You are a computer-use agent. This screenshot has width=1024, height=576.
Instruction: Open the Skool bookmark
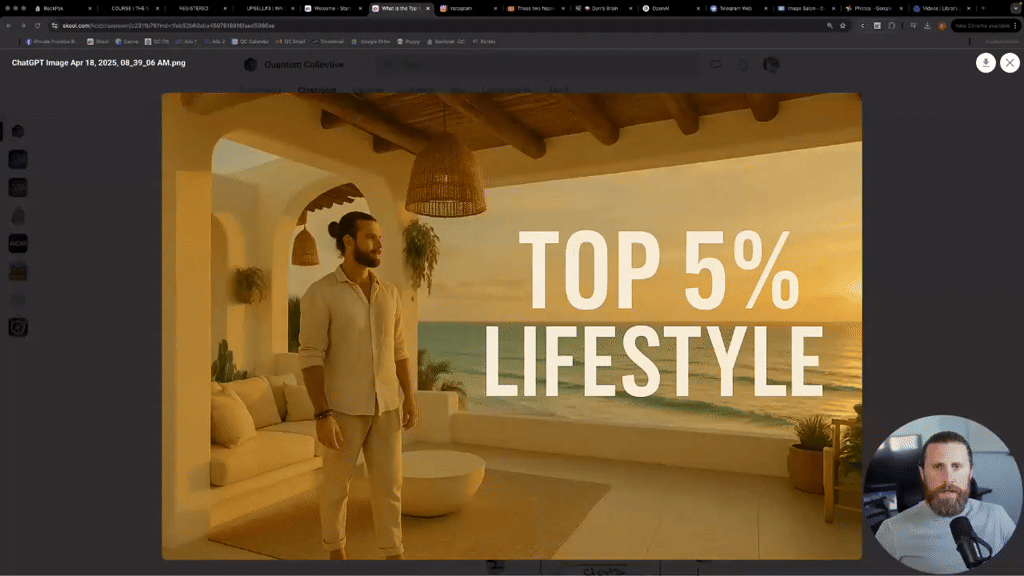coord(98,41)
